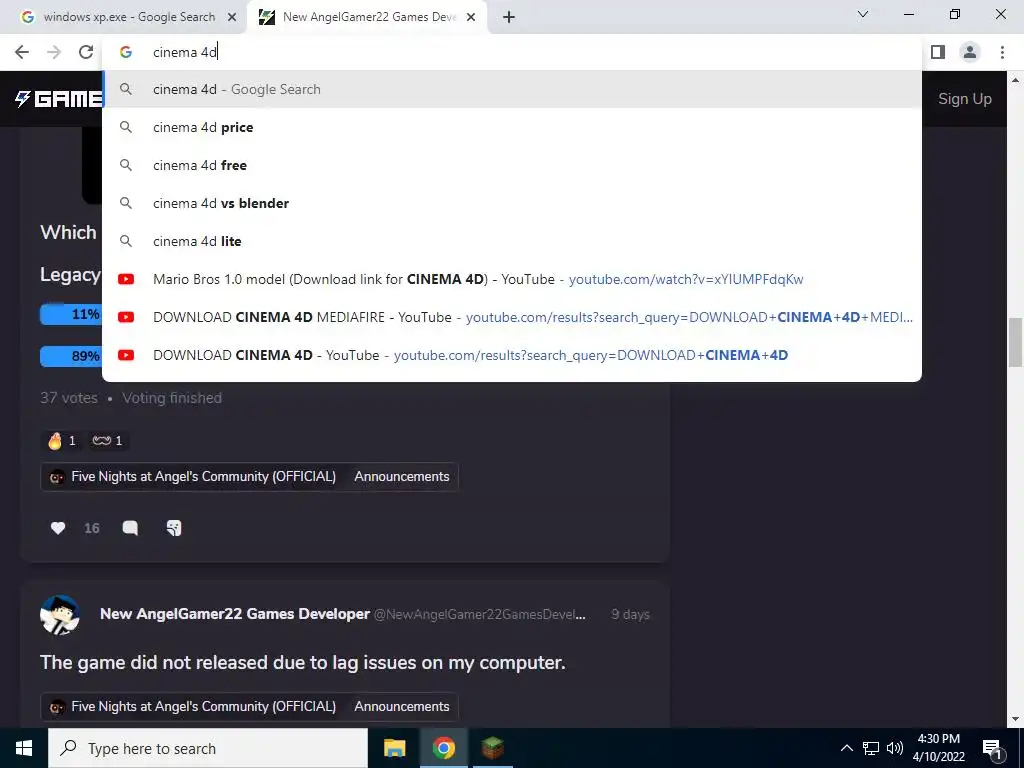1024x768 pixels.
Task: Click the '9 days' post timestamp
Action: 630,615
